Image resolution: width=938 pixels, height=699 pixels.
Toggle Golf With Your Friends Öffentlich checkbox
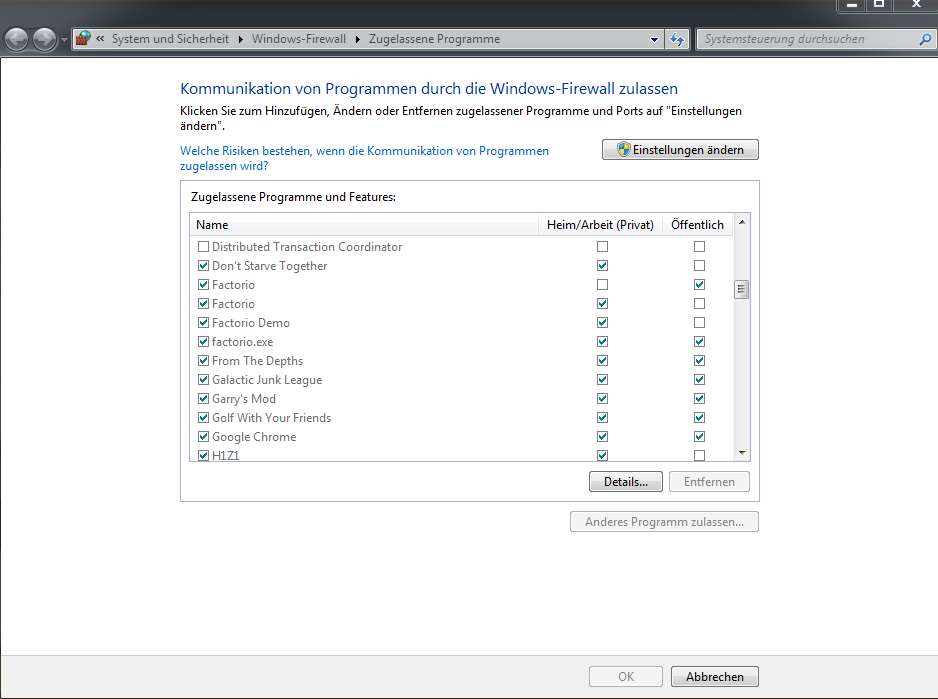click(699, 418)
